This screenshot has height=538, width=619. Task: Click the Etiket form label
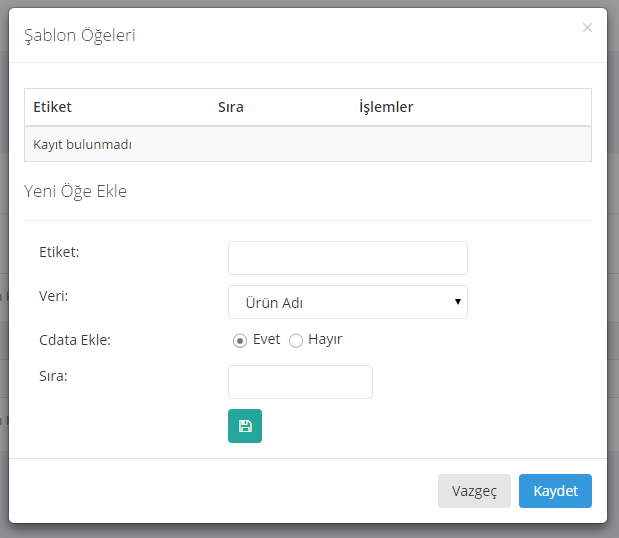coord(59,252)
